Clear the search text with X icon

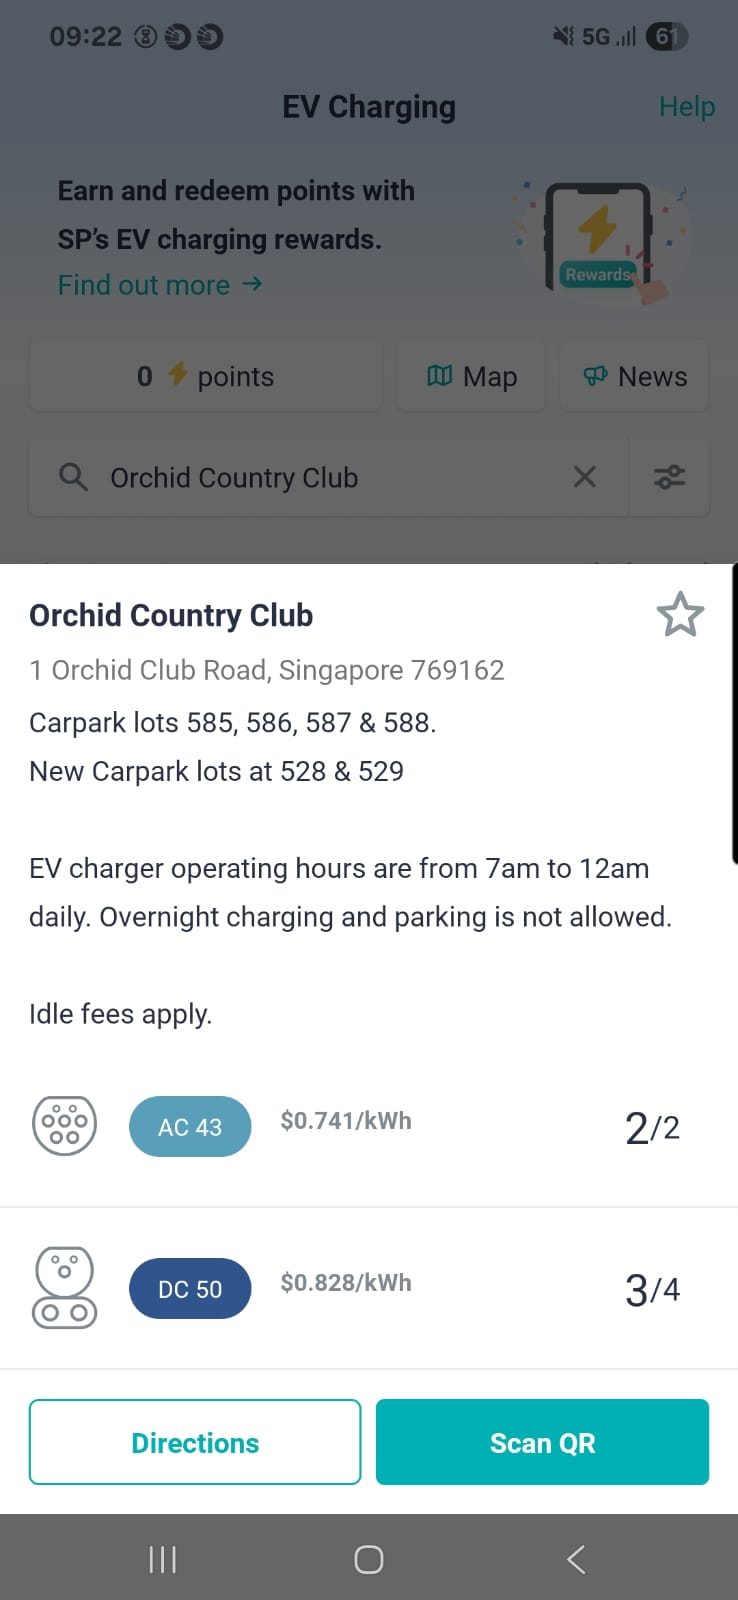coord(585,477)
